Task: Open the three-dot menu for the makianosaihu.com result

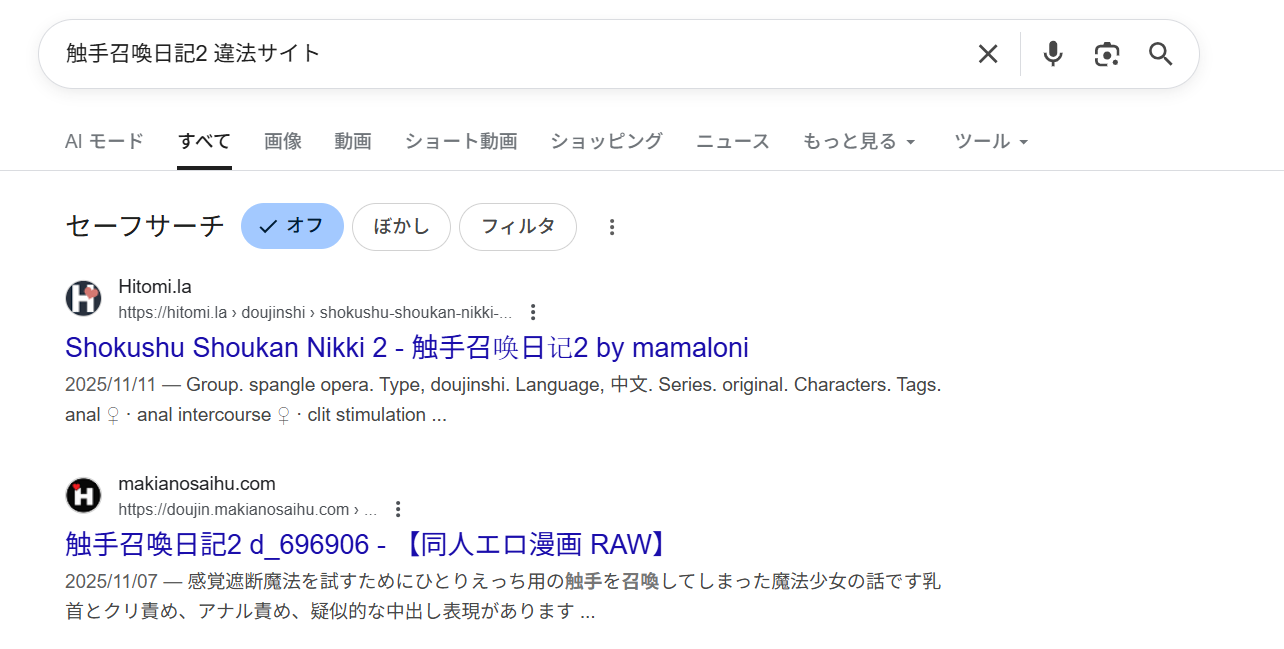Action: coord(397,508)
